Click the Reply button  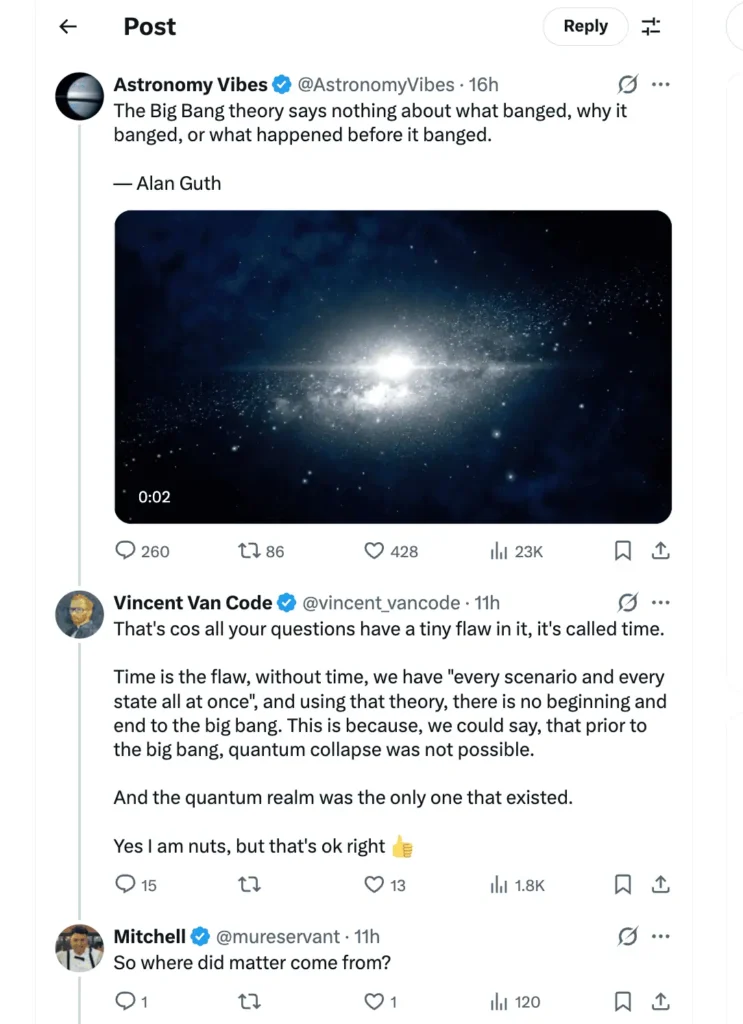[585, 27]
